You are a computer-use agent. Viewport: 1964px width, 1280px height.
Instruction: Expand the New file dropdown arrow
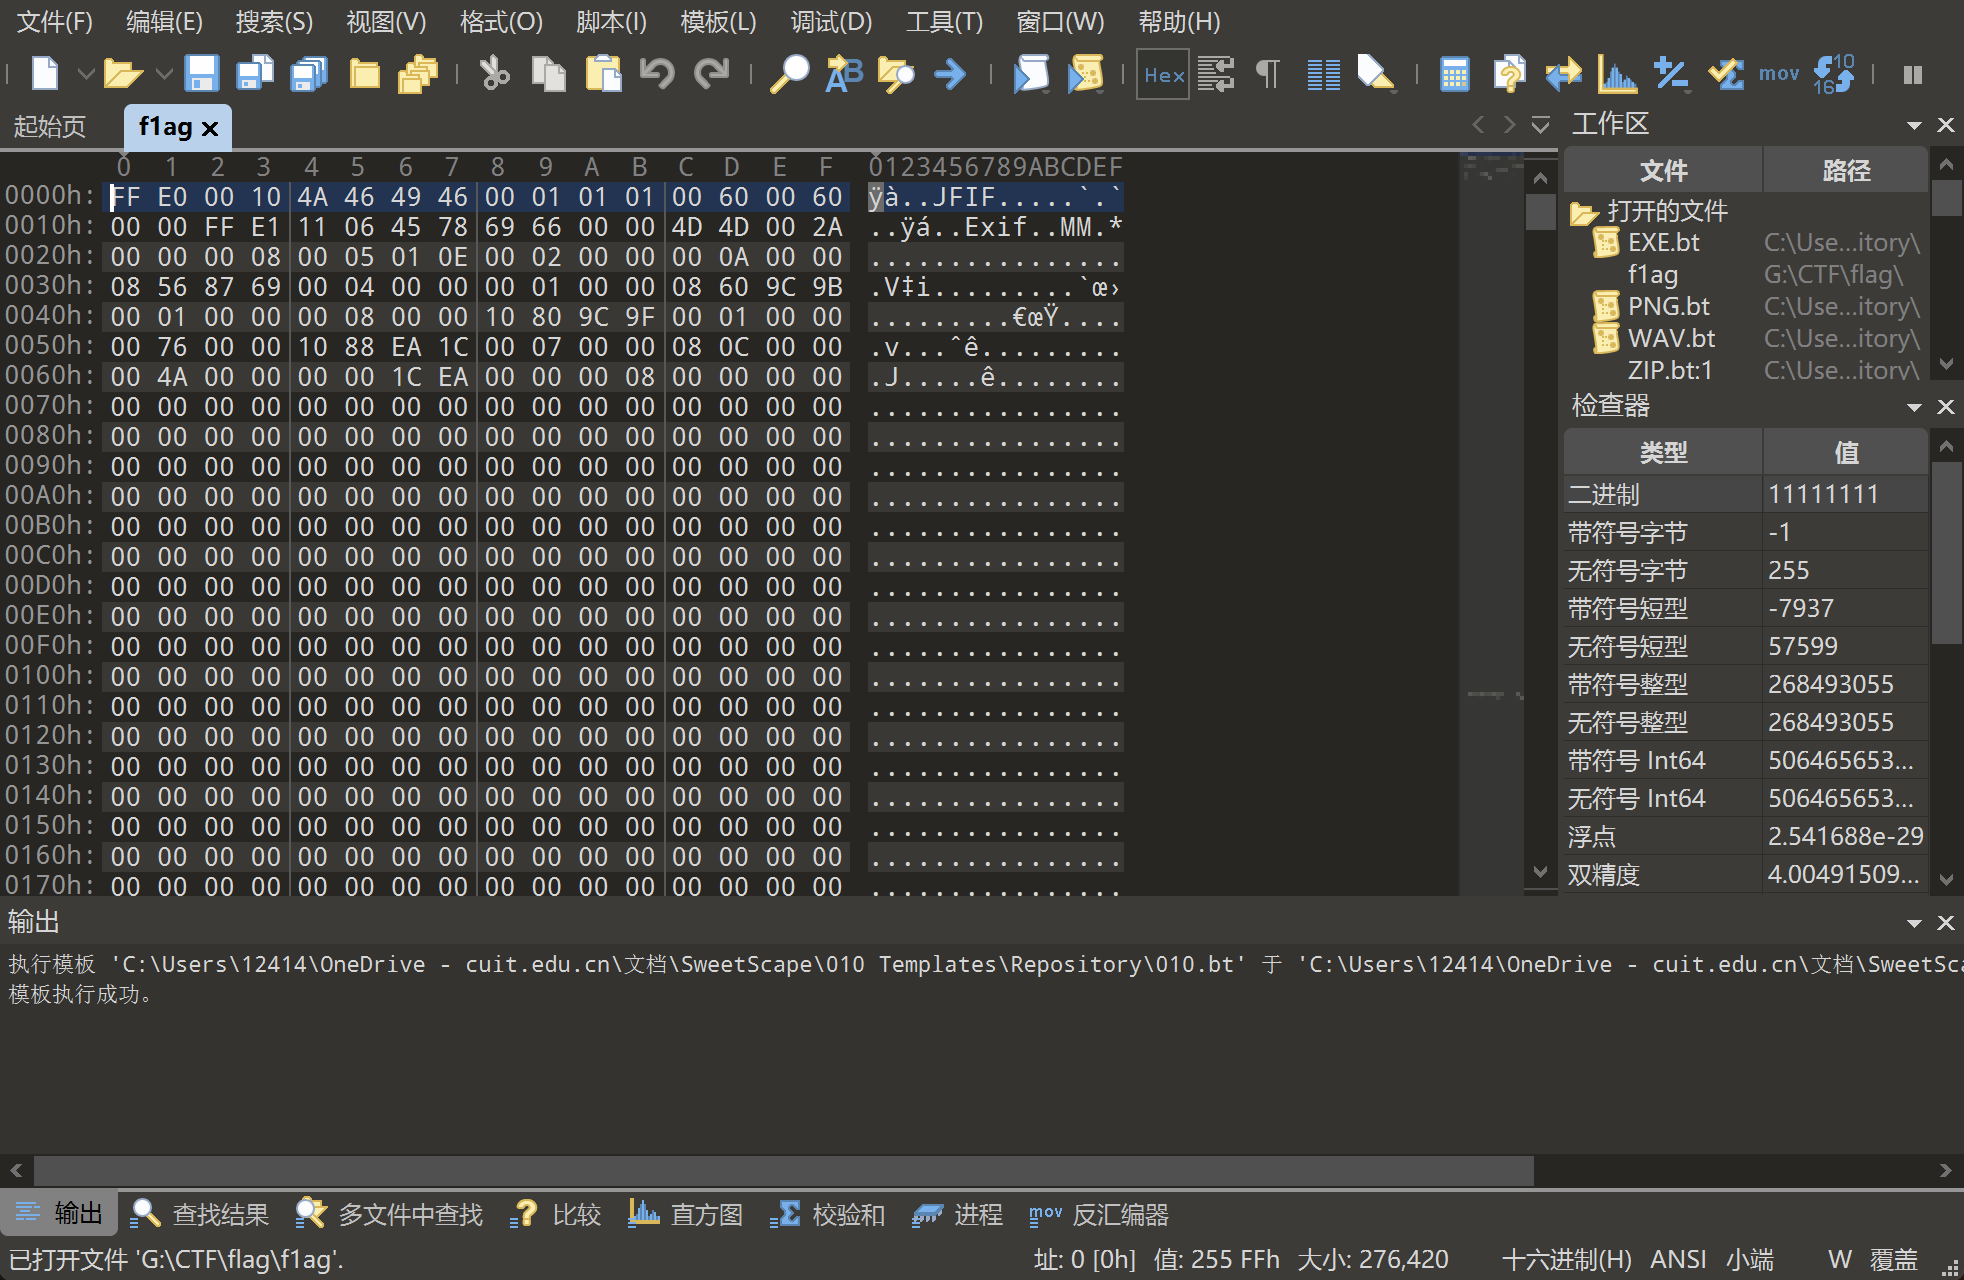click(x=86, y=74)
